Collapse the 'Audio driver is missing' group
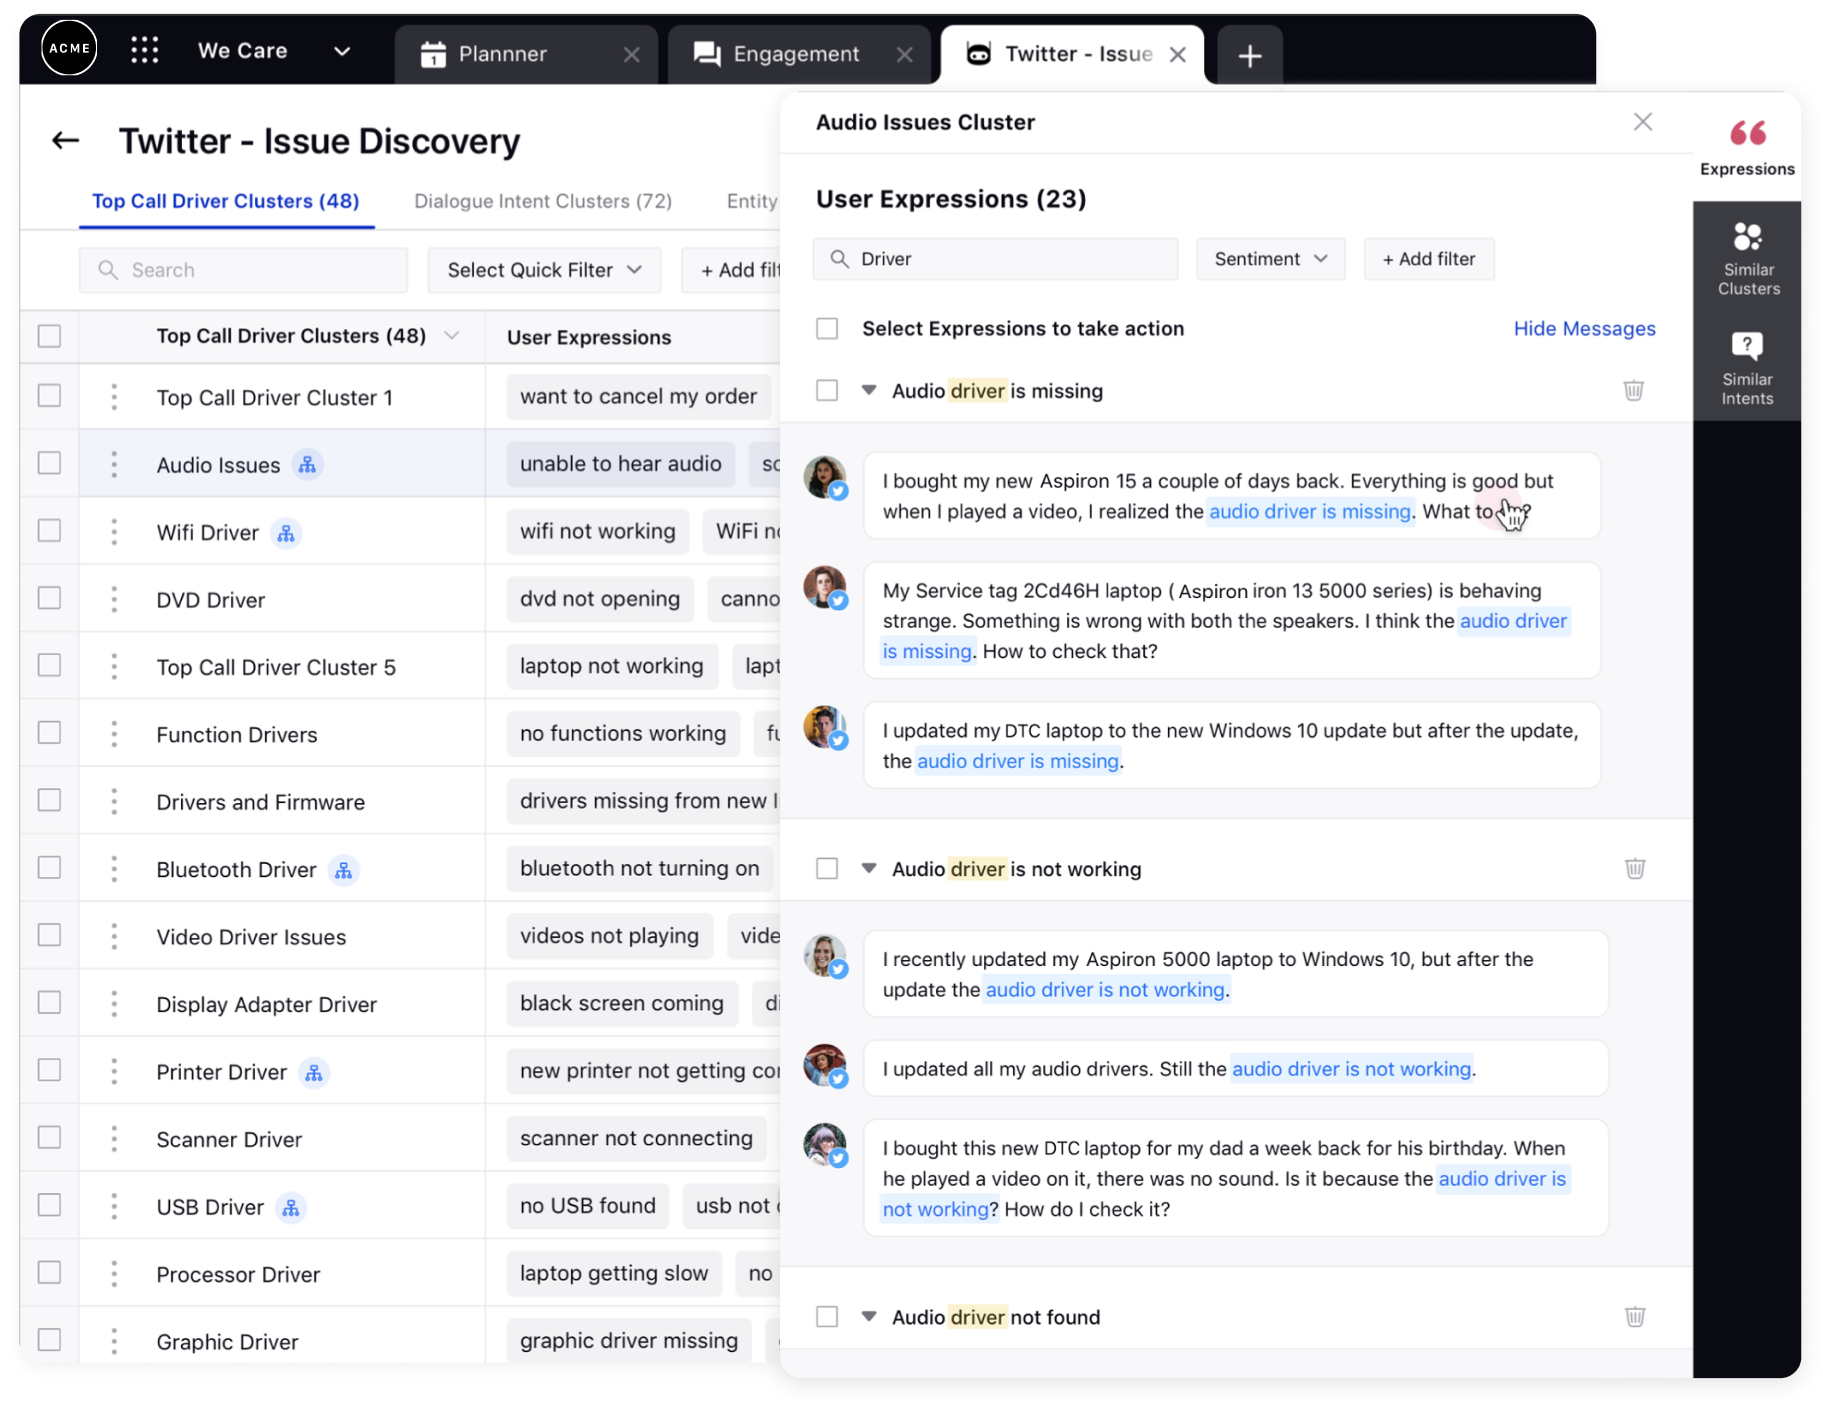This screenshot has height=1405, width=1823. (869, 390)
